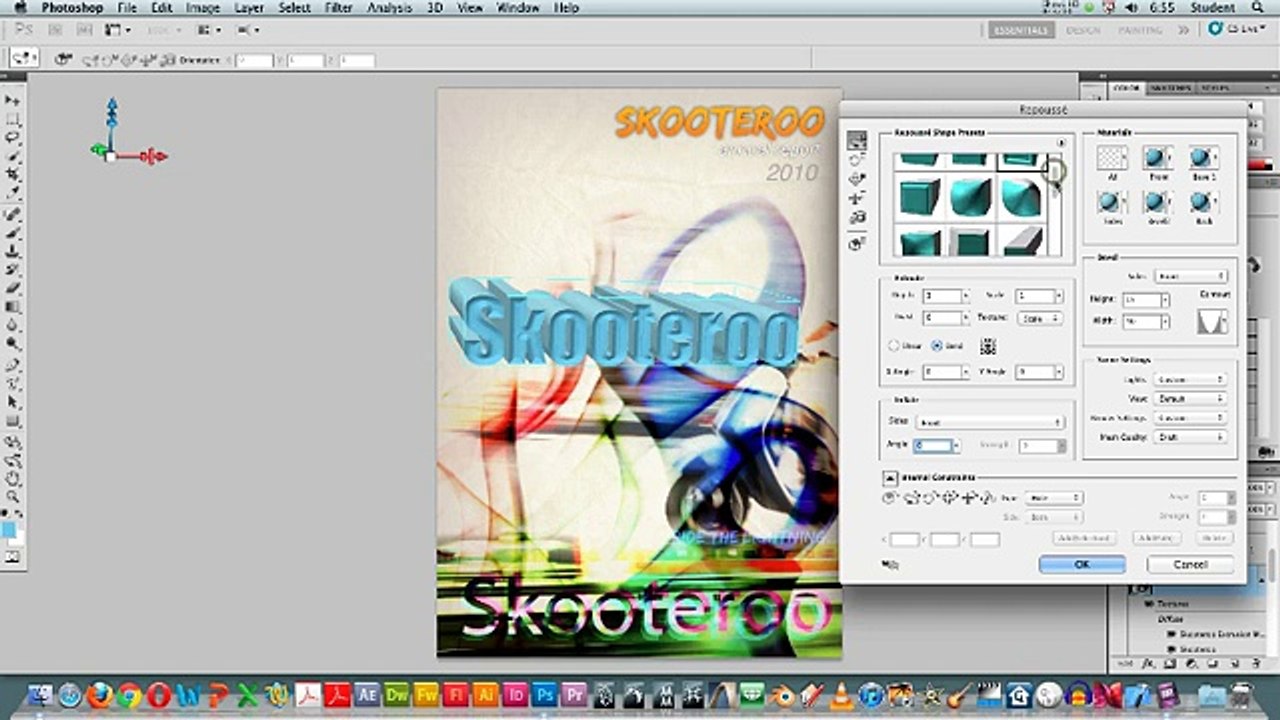Image resolution: width=1280 pixels, height=720 pixels.
Task: Launch Firefox from the dock
Action: [x=99, y=693]
